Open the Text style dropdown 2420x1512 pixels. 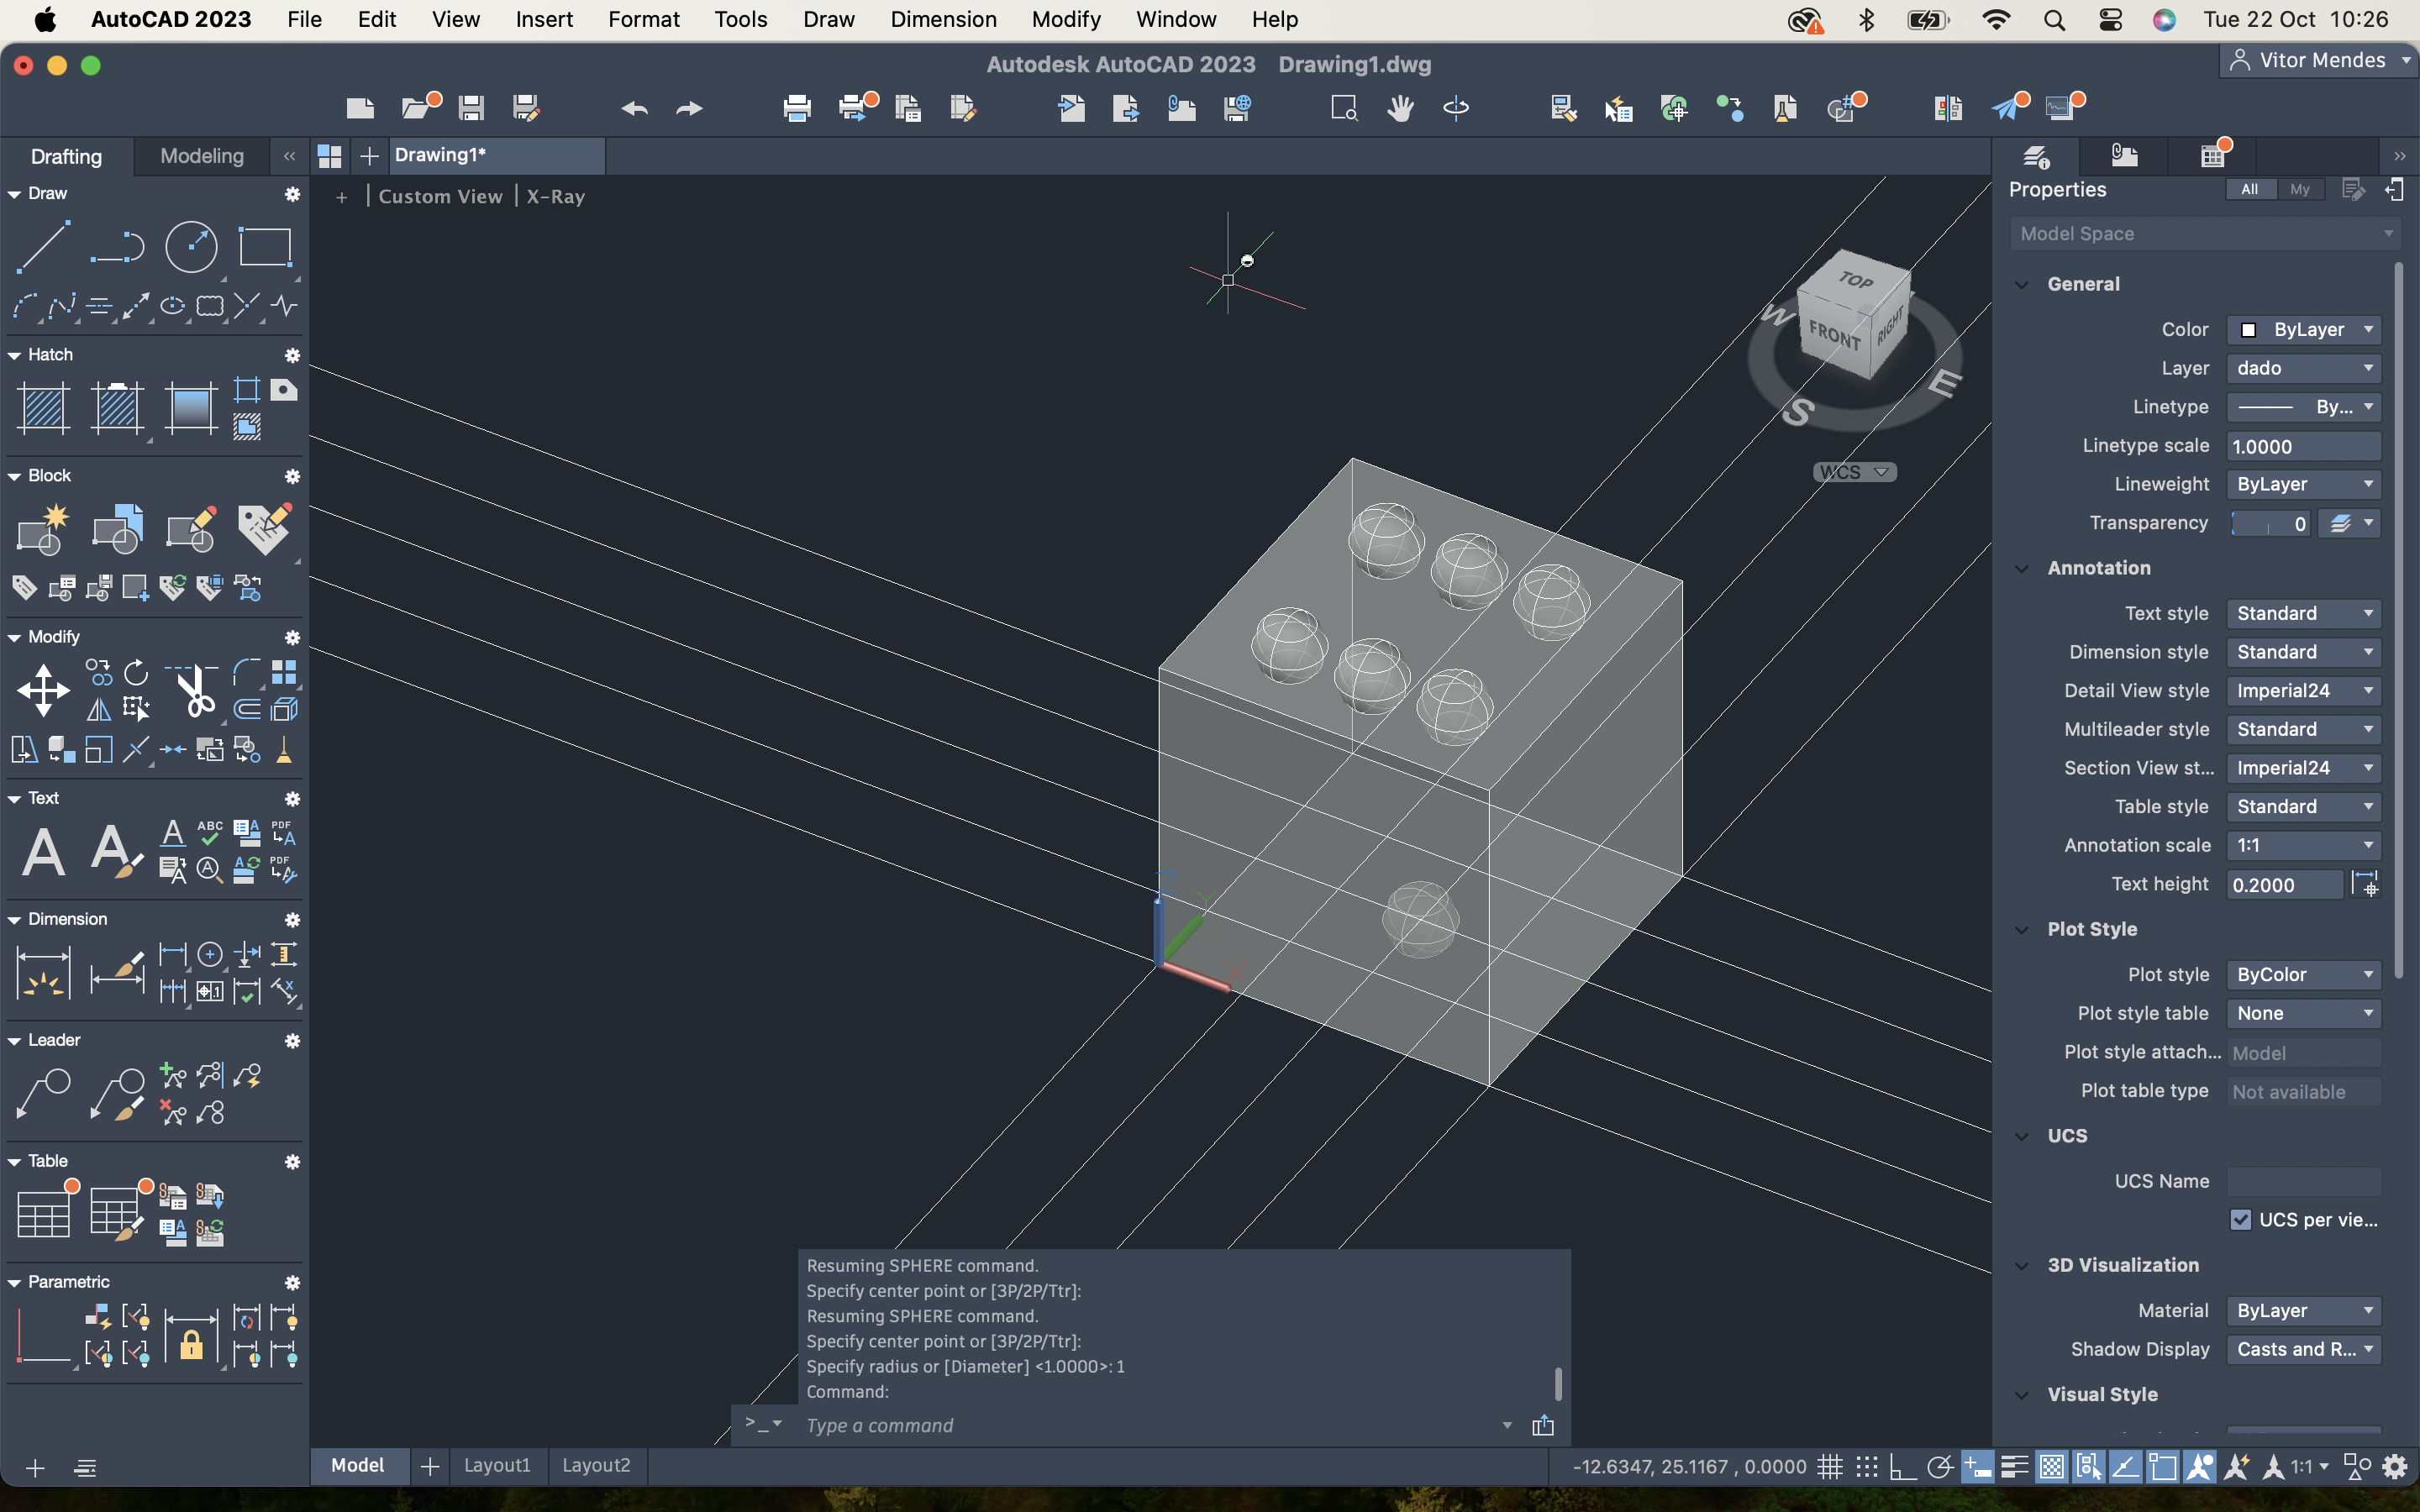2303,613
